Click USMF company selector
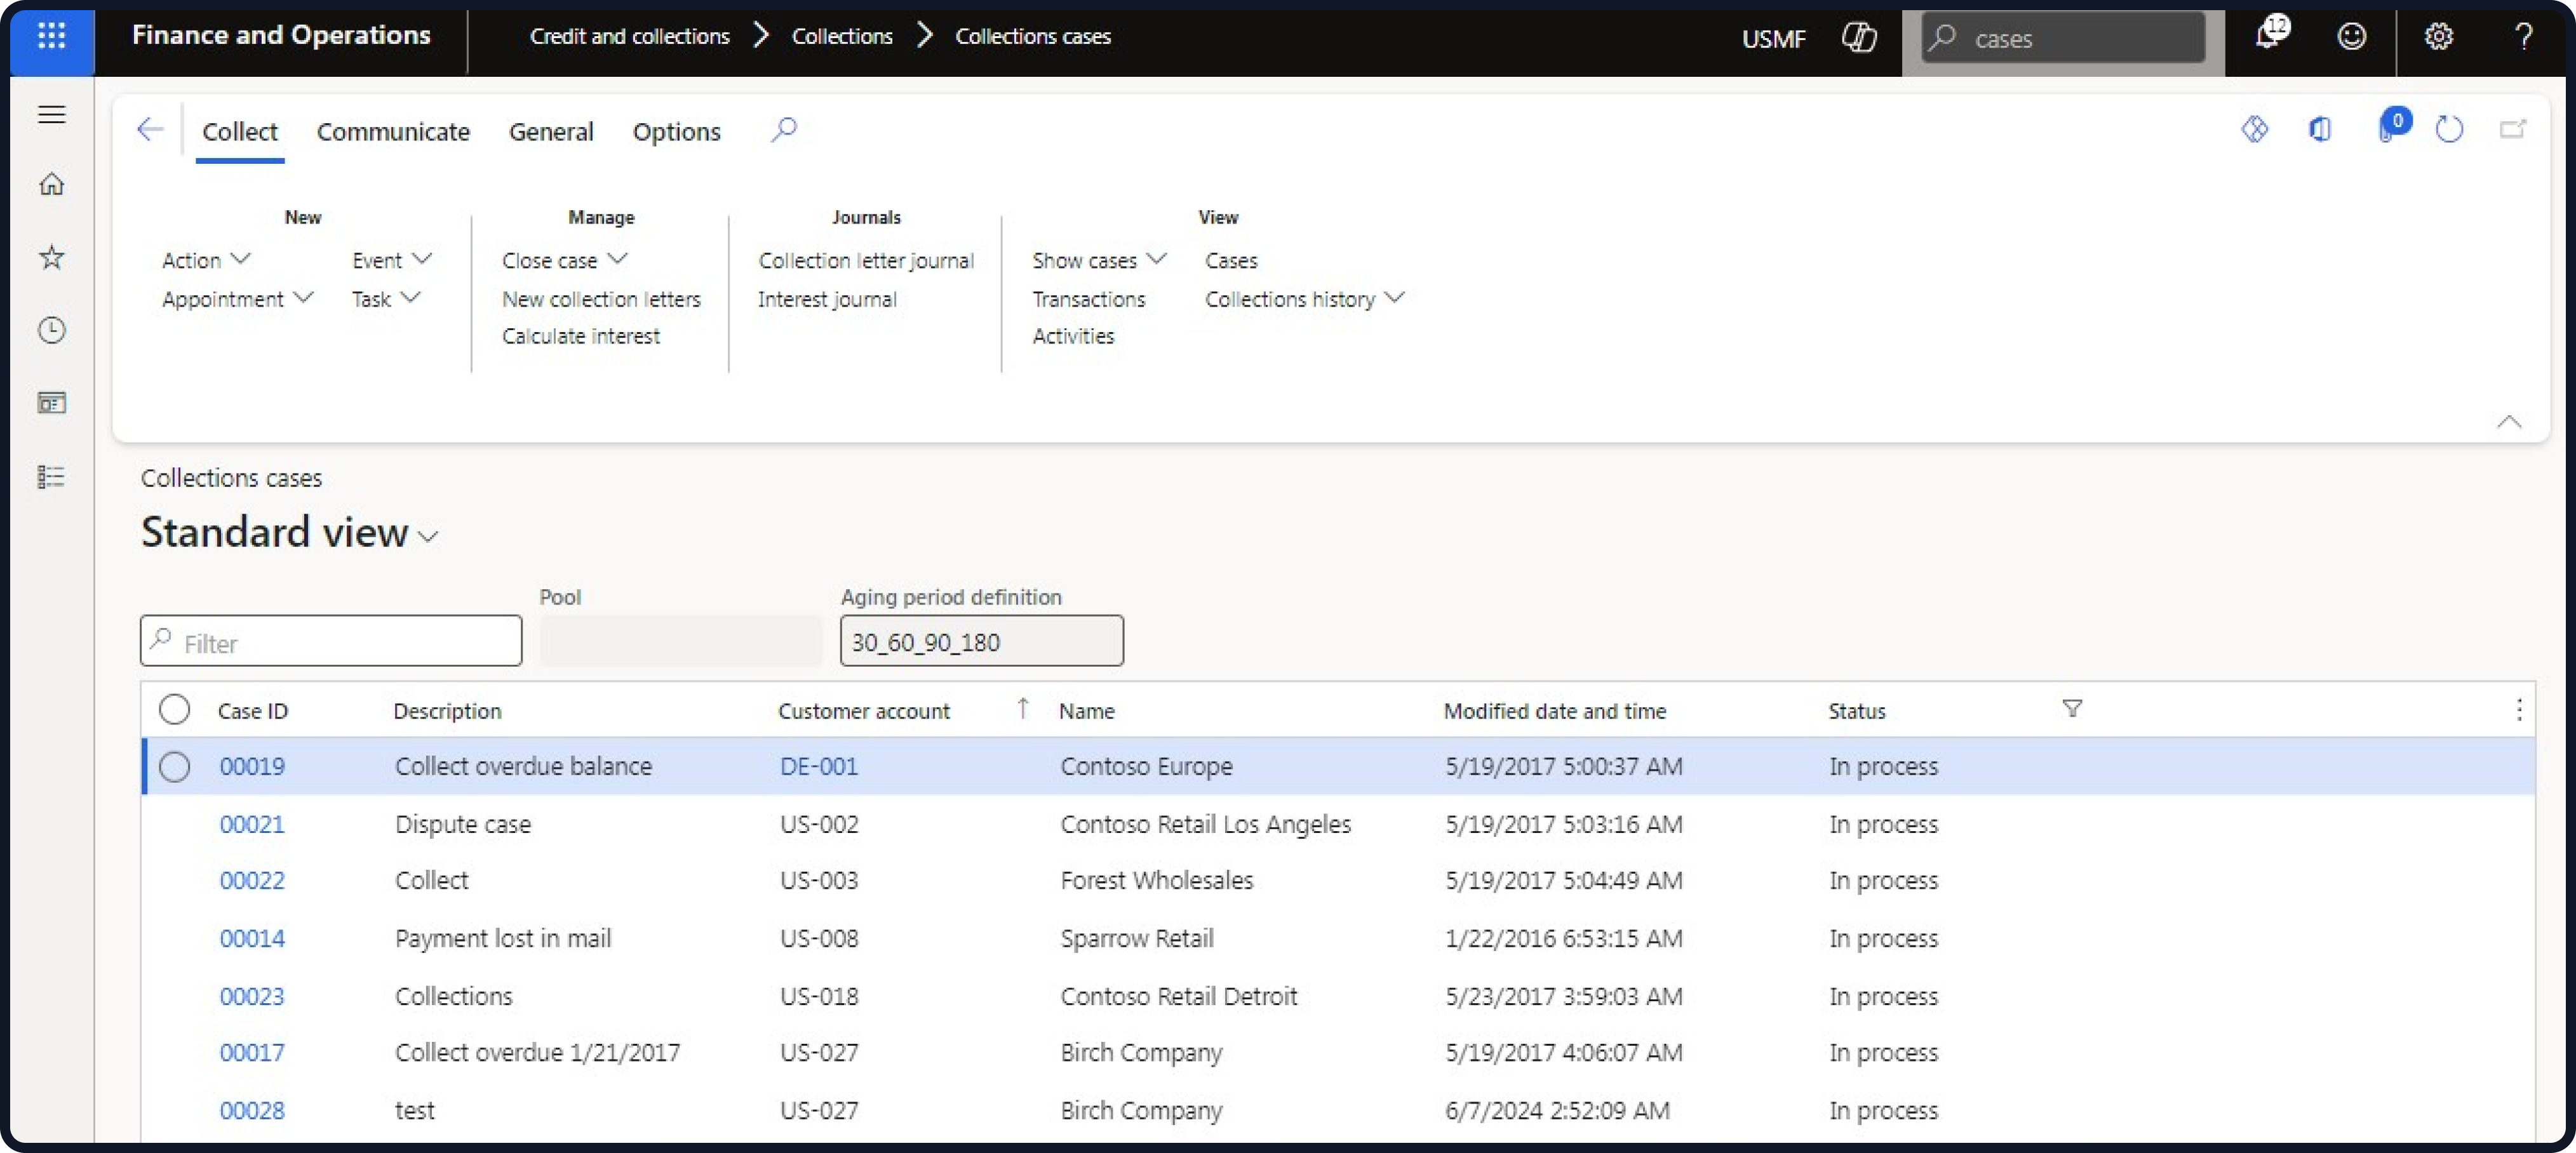 1773,38
